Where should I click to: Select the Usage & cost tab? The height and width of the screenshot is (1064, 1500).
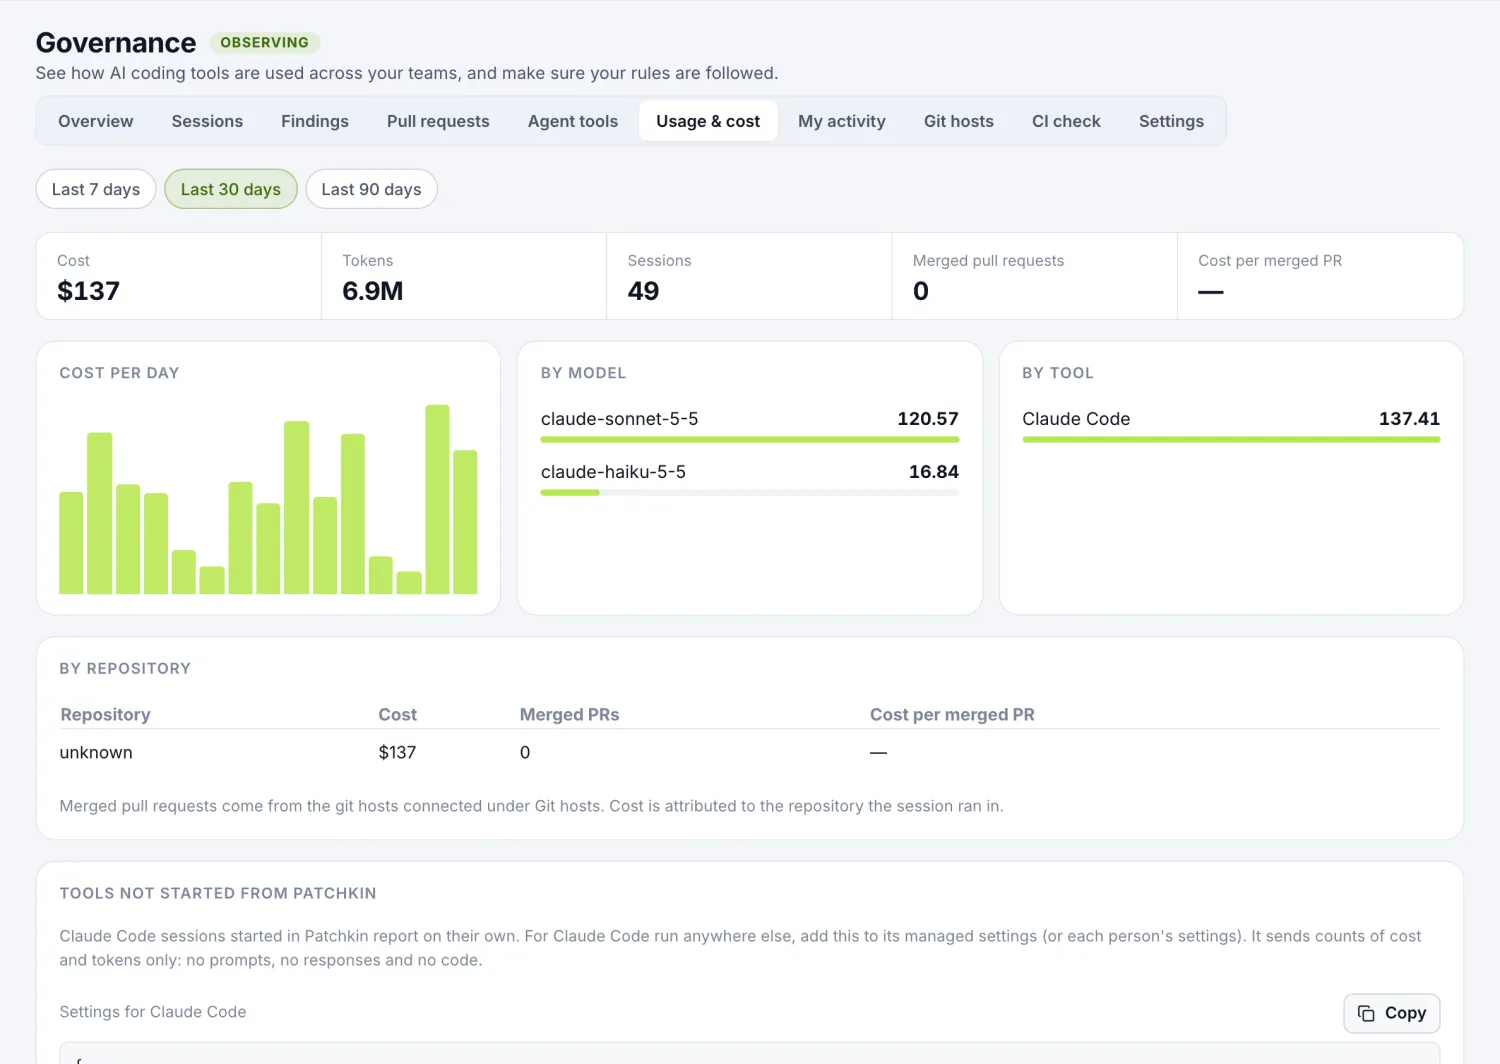[708, 121]
